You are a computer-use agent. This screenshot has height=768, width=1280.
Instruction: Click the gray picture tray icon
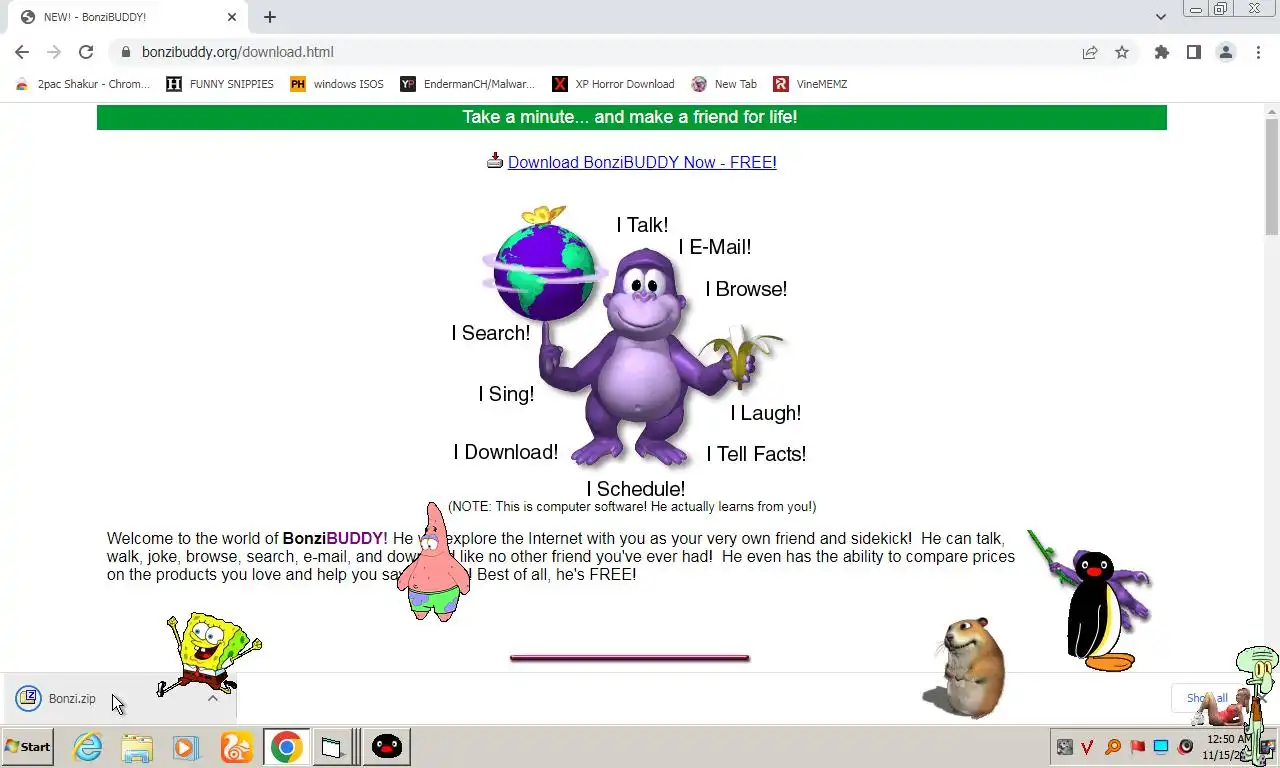coord(1064,747)
